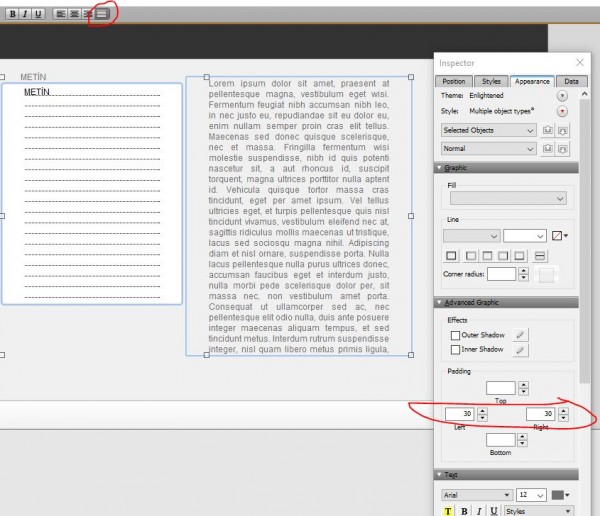Click the first style icon beside Normal
Screen dimensions: 600x516
tap(548, 148)
